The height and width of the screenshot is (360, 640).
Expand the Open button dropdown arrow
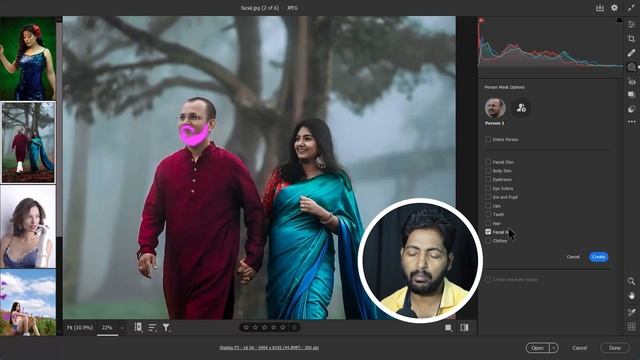coord(553,348)
